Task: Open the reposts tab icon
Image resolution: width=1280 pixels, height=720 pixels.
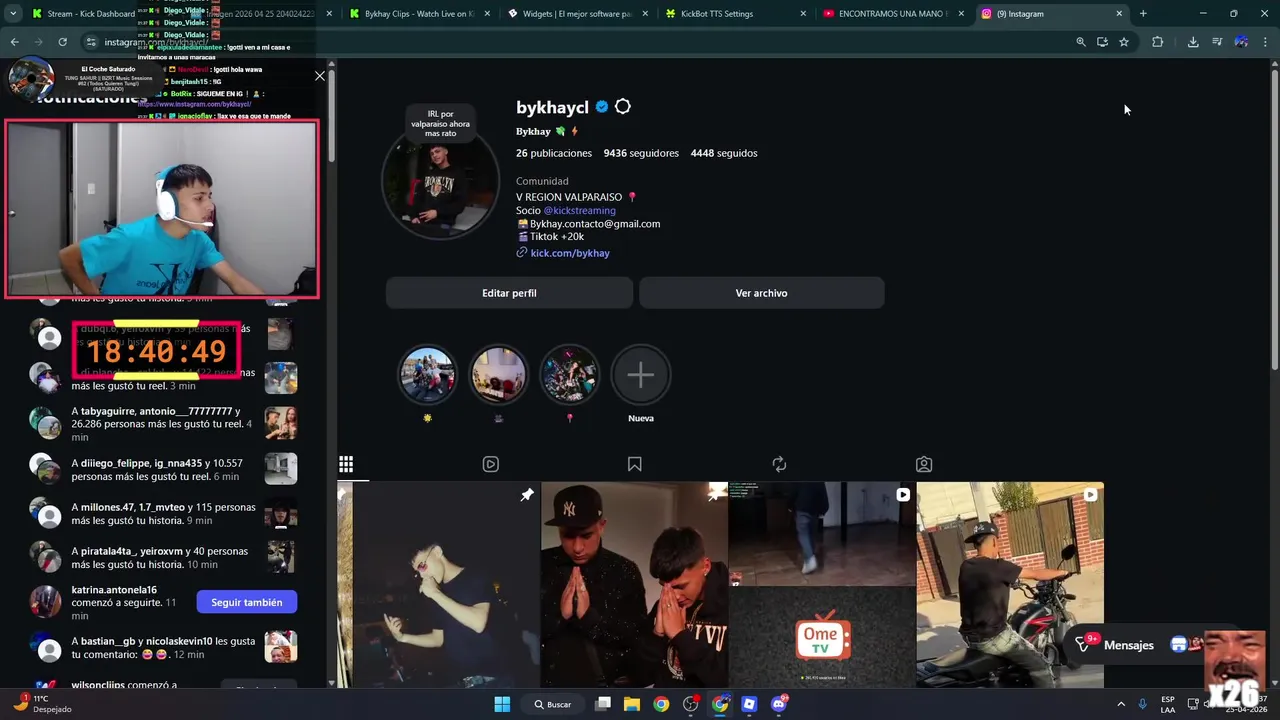Action: 779,464
